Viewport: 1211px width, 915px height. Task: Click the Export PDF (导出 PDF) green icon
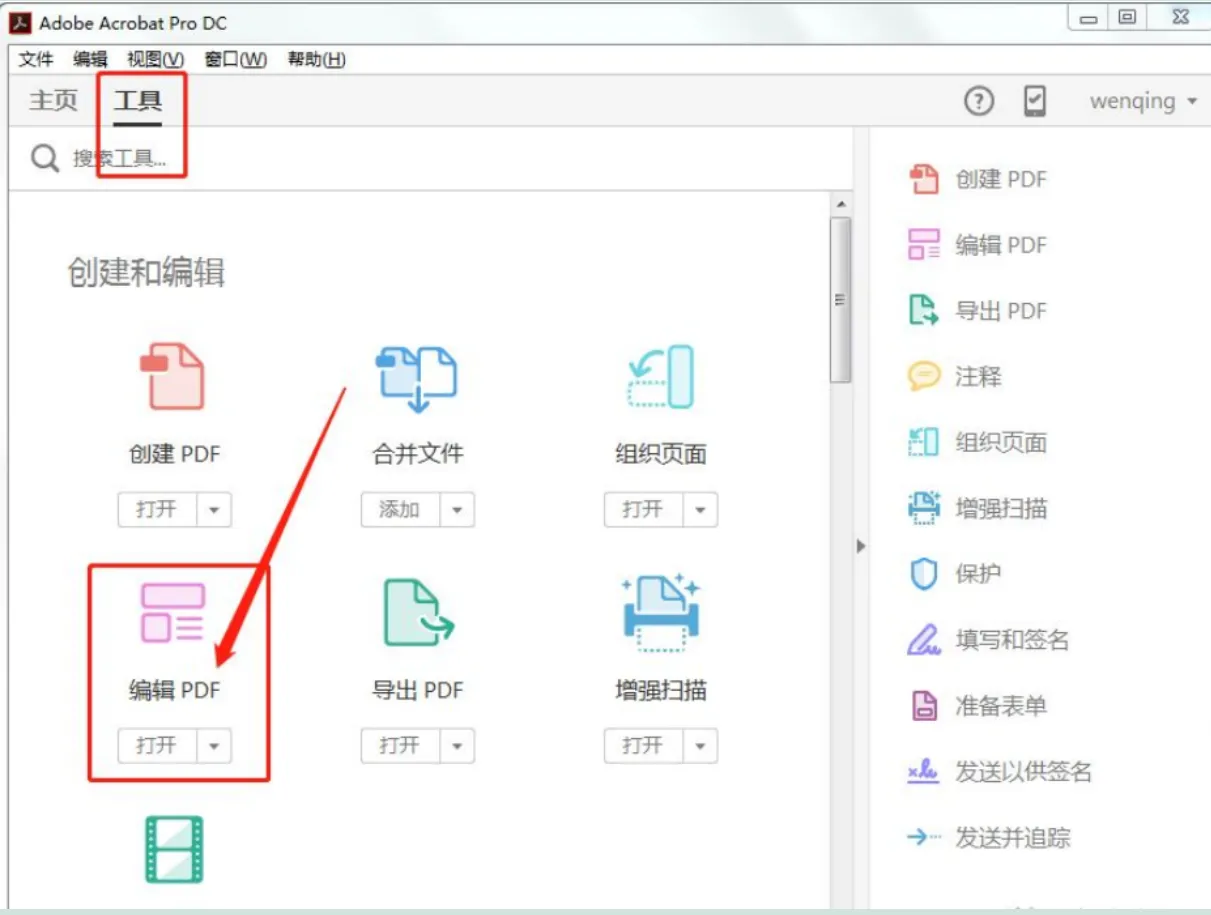coord(418,612)
